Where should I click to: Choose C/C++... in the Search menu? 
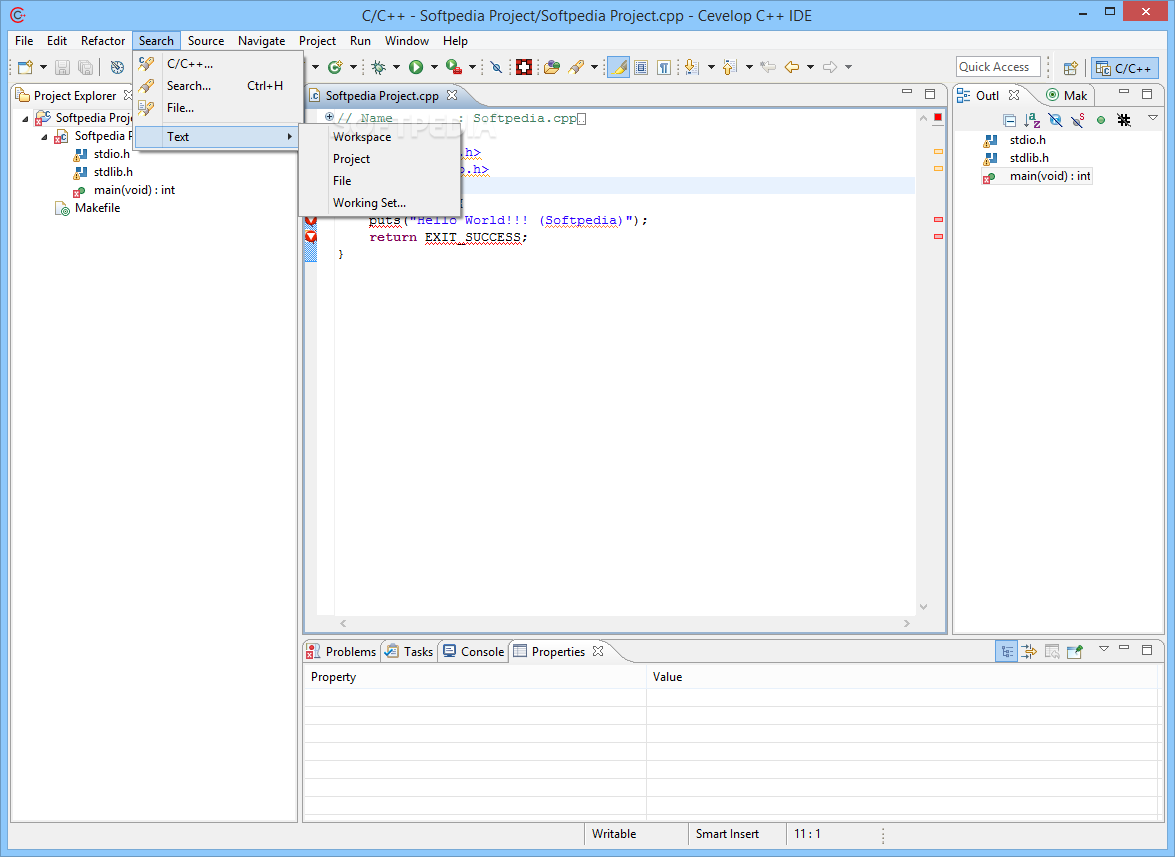click(219, 64)
